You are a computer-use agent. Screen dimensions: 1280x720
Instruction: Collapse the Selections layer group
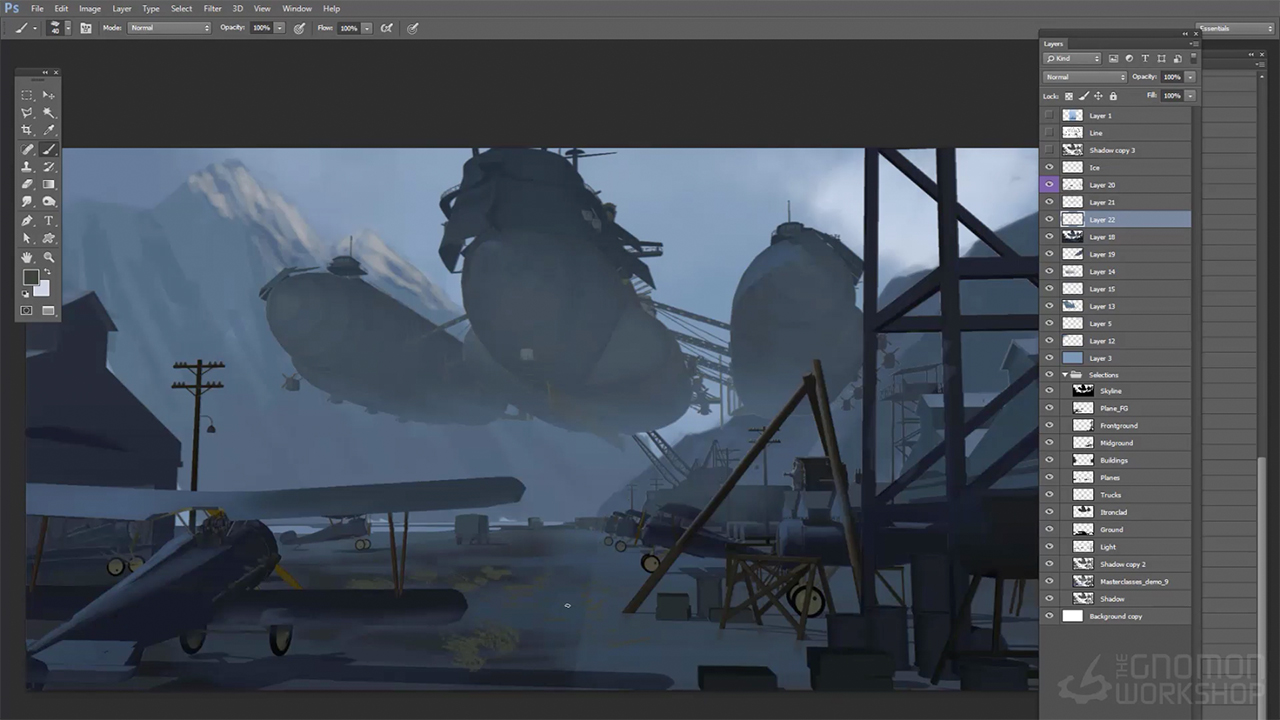point(1065,375)
